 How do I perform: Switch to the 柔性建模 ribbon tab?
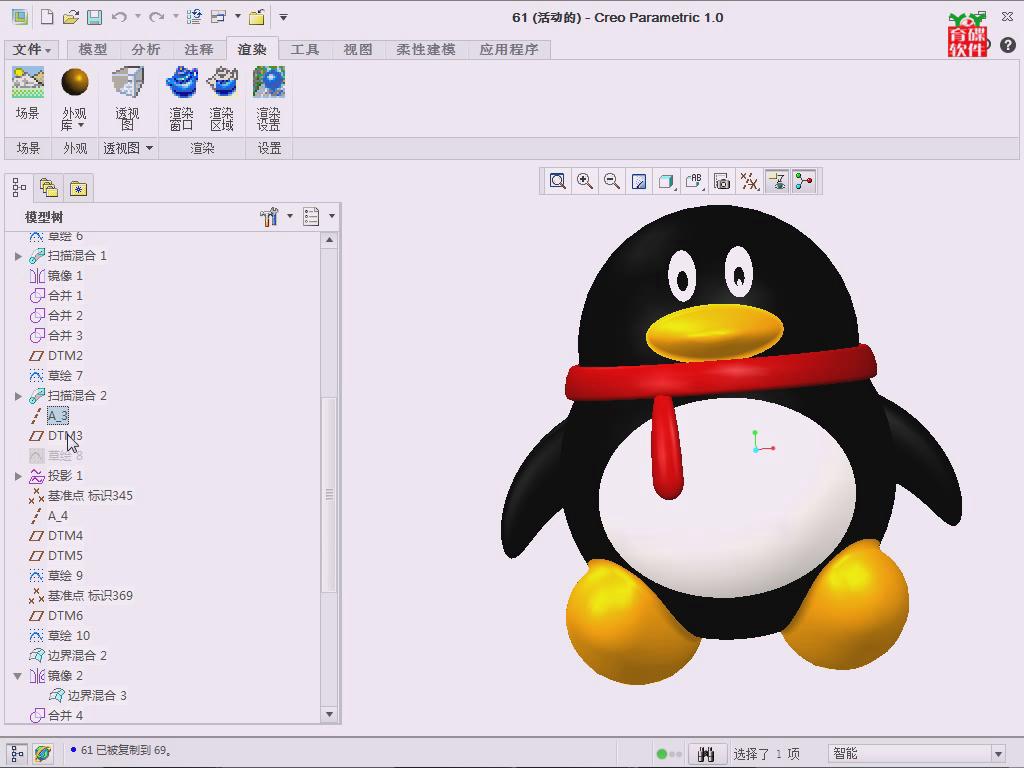point(426,50)
